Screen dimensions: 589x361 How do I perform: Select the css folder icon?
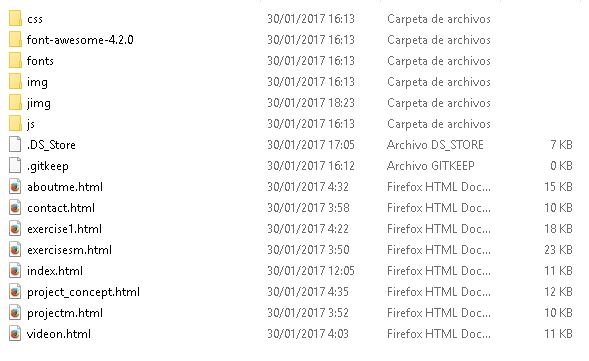click(x=15, y=18)
